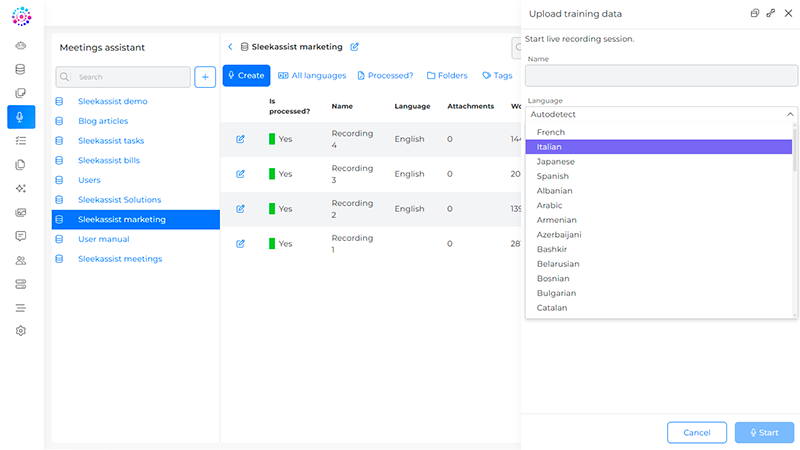This screenshot has width=800, height=450.
Task: Click the Create button
Action: coord(246,76)
